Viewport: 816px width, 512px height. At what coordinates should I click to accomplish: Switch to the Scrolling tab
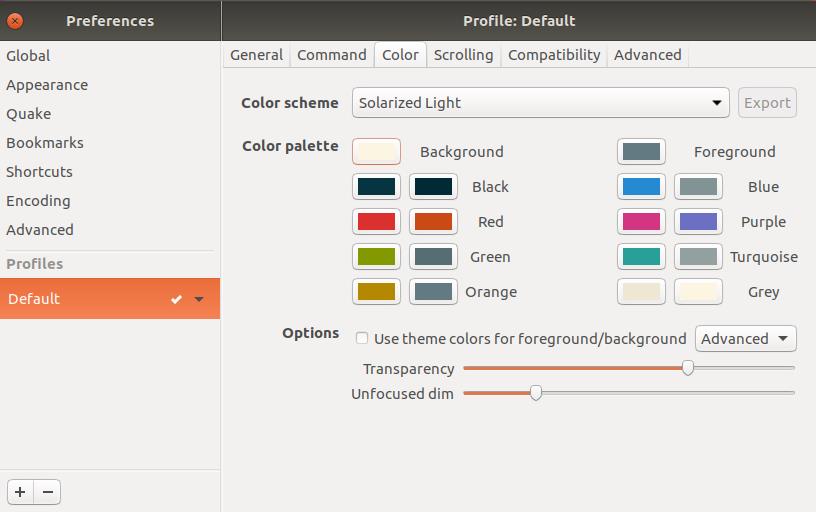point(463,55)
